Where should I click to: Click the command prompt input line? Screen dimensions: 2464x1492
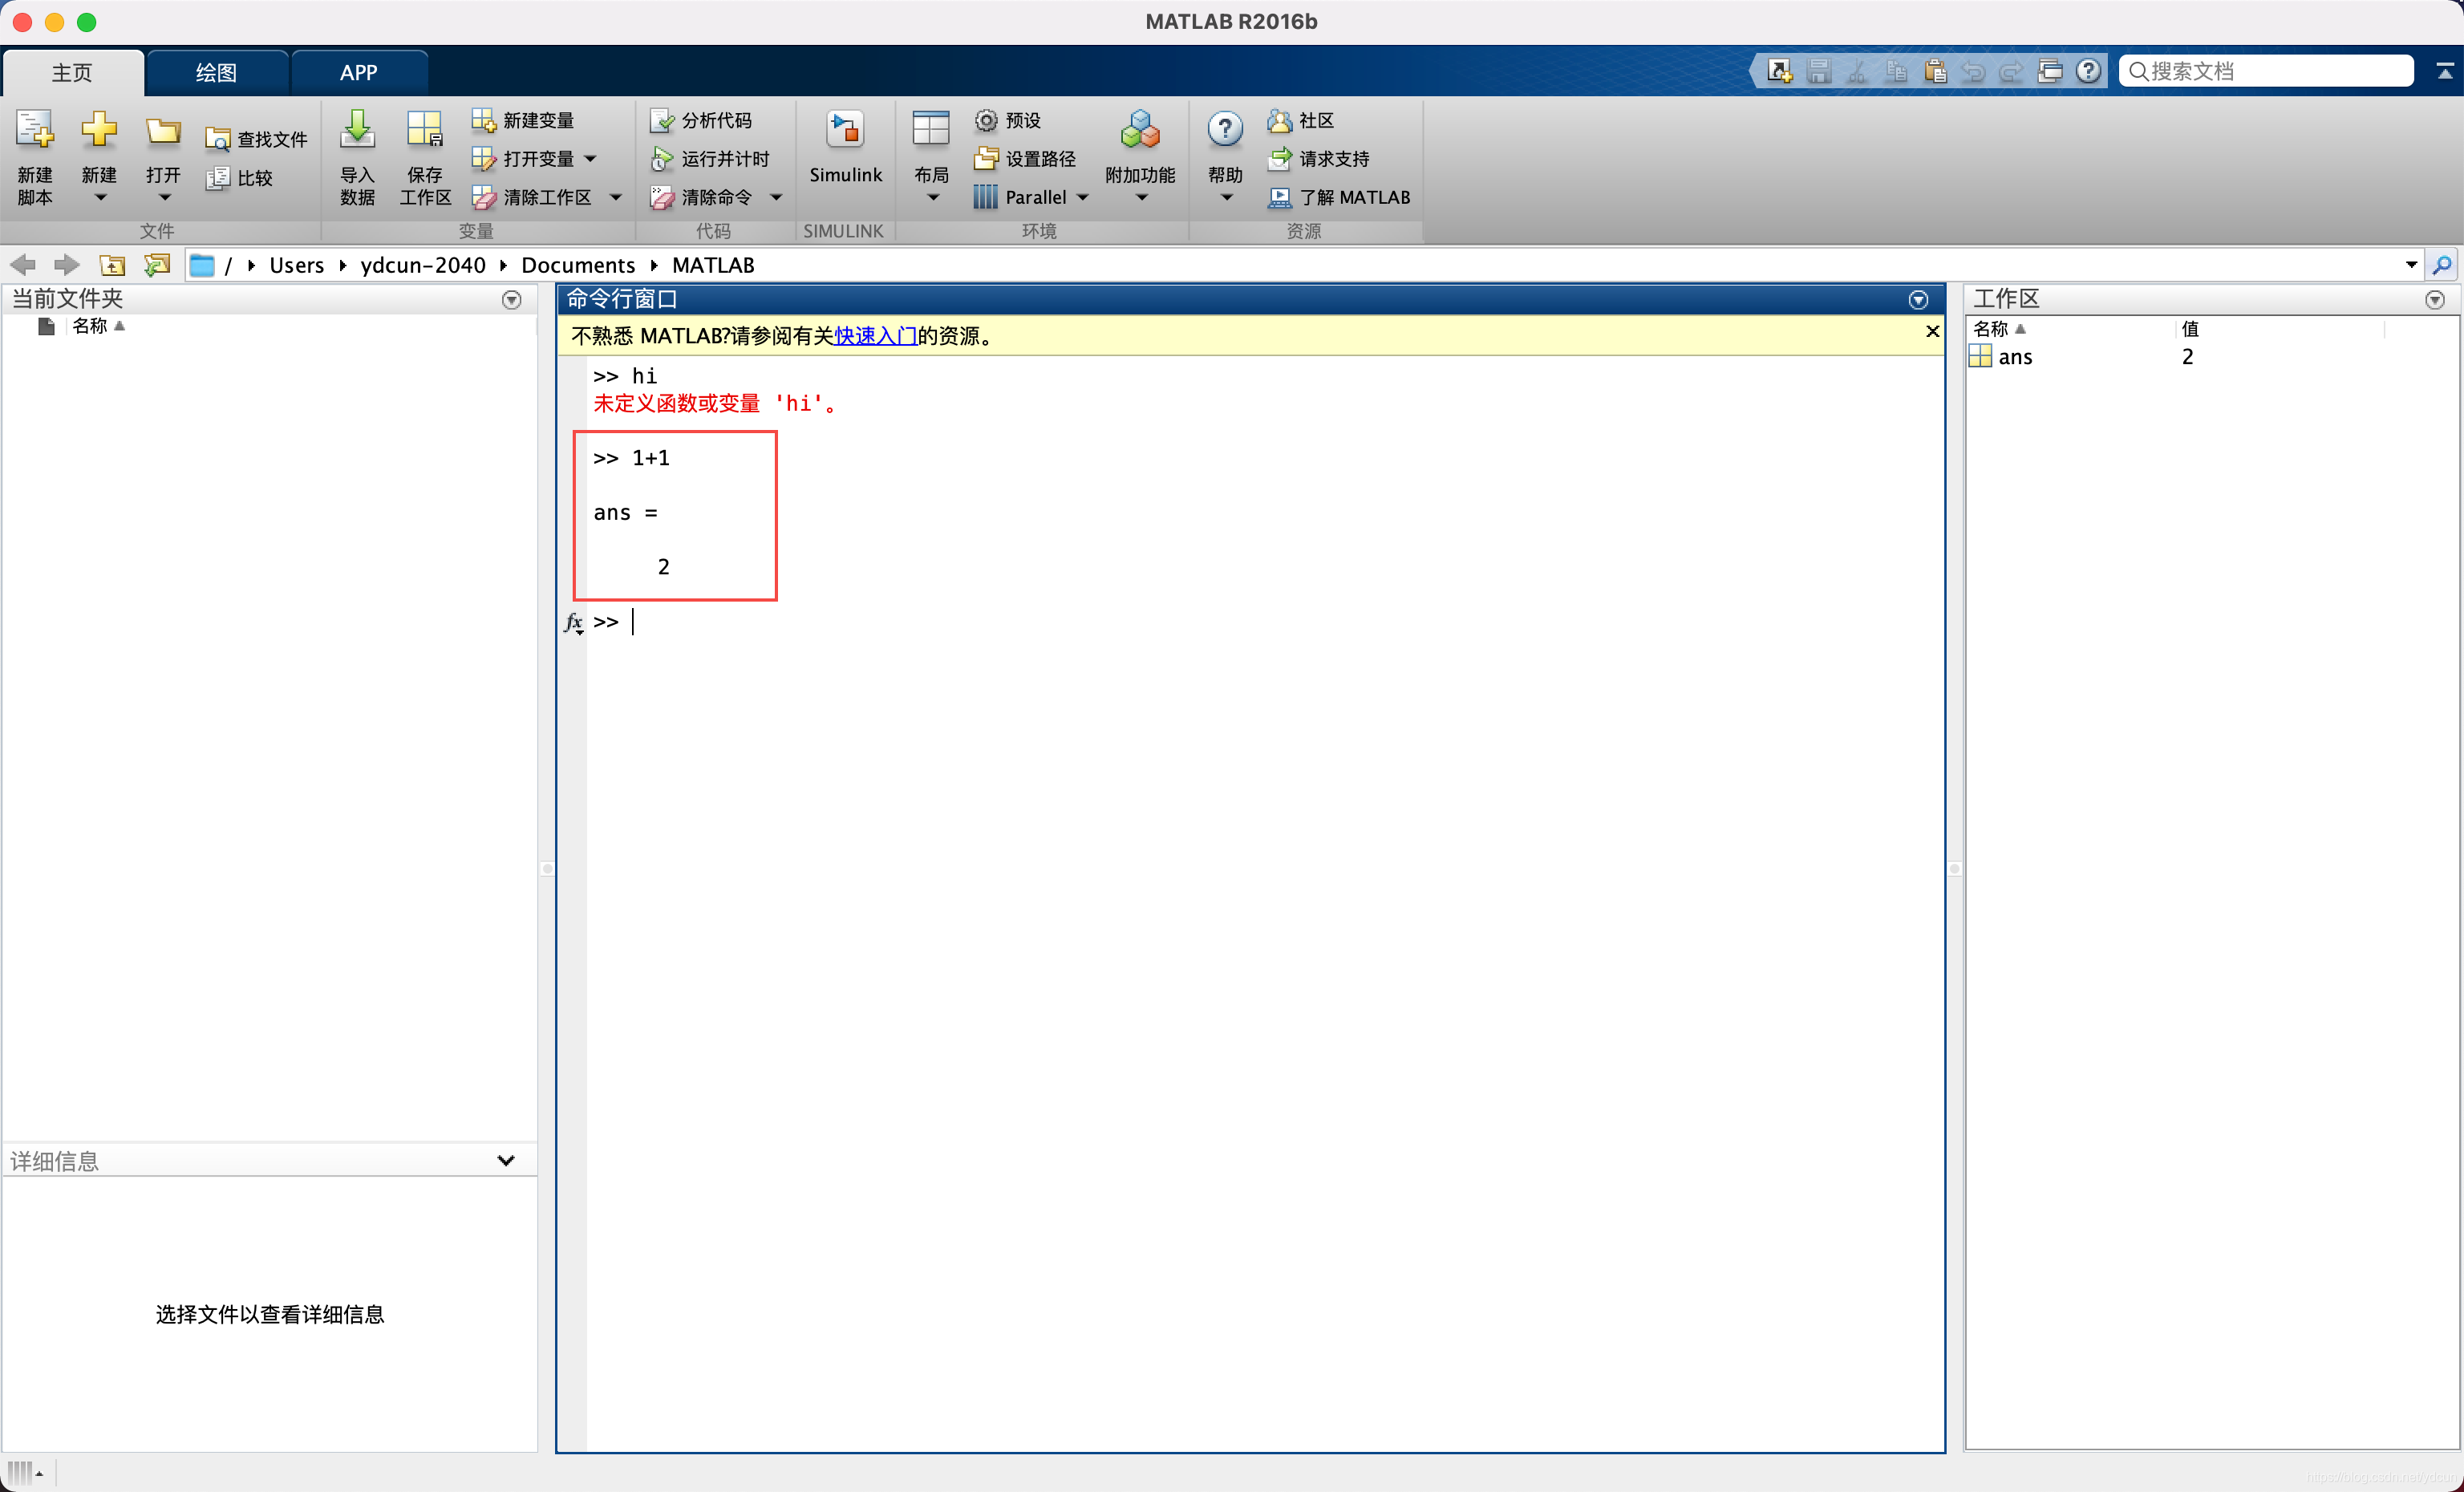(1265, 622)
